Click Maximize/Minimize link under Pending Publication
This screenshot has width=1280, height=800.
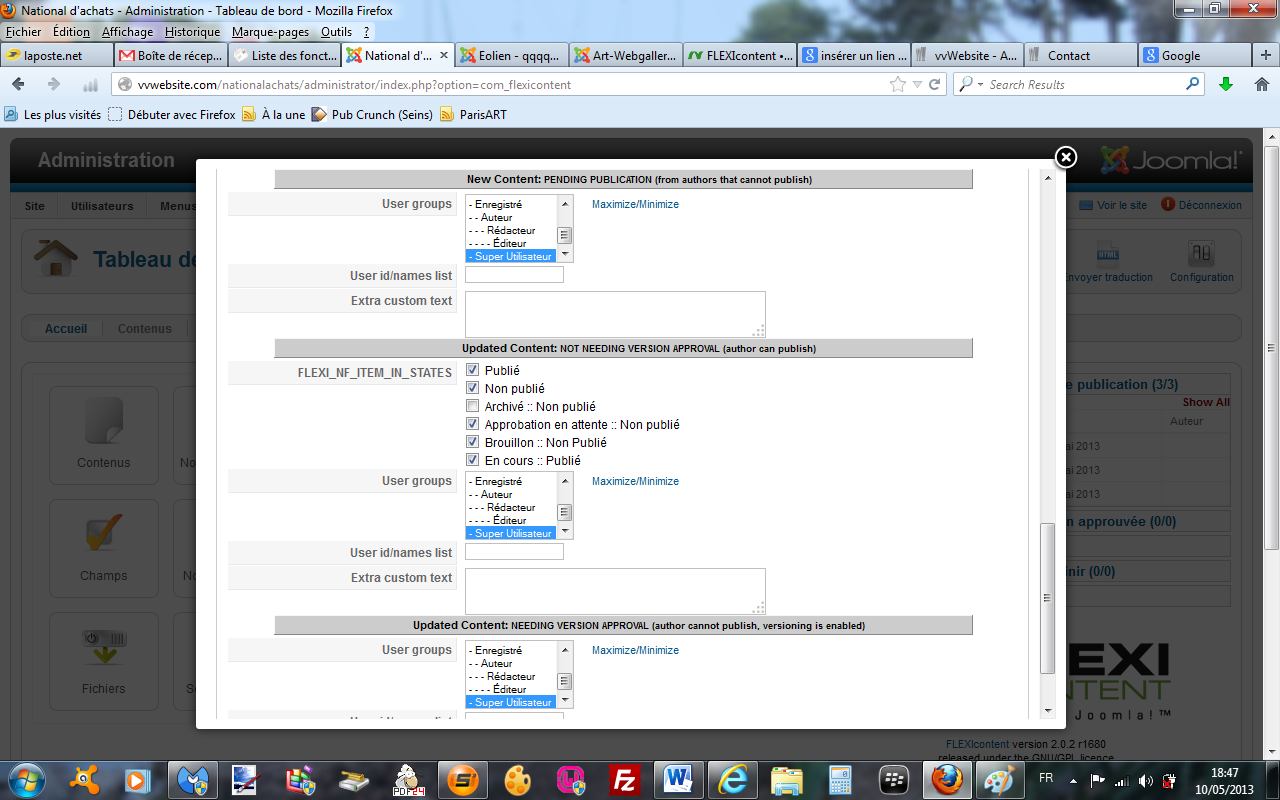(x=635, y=204)
